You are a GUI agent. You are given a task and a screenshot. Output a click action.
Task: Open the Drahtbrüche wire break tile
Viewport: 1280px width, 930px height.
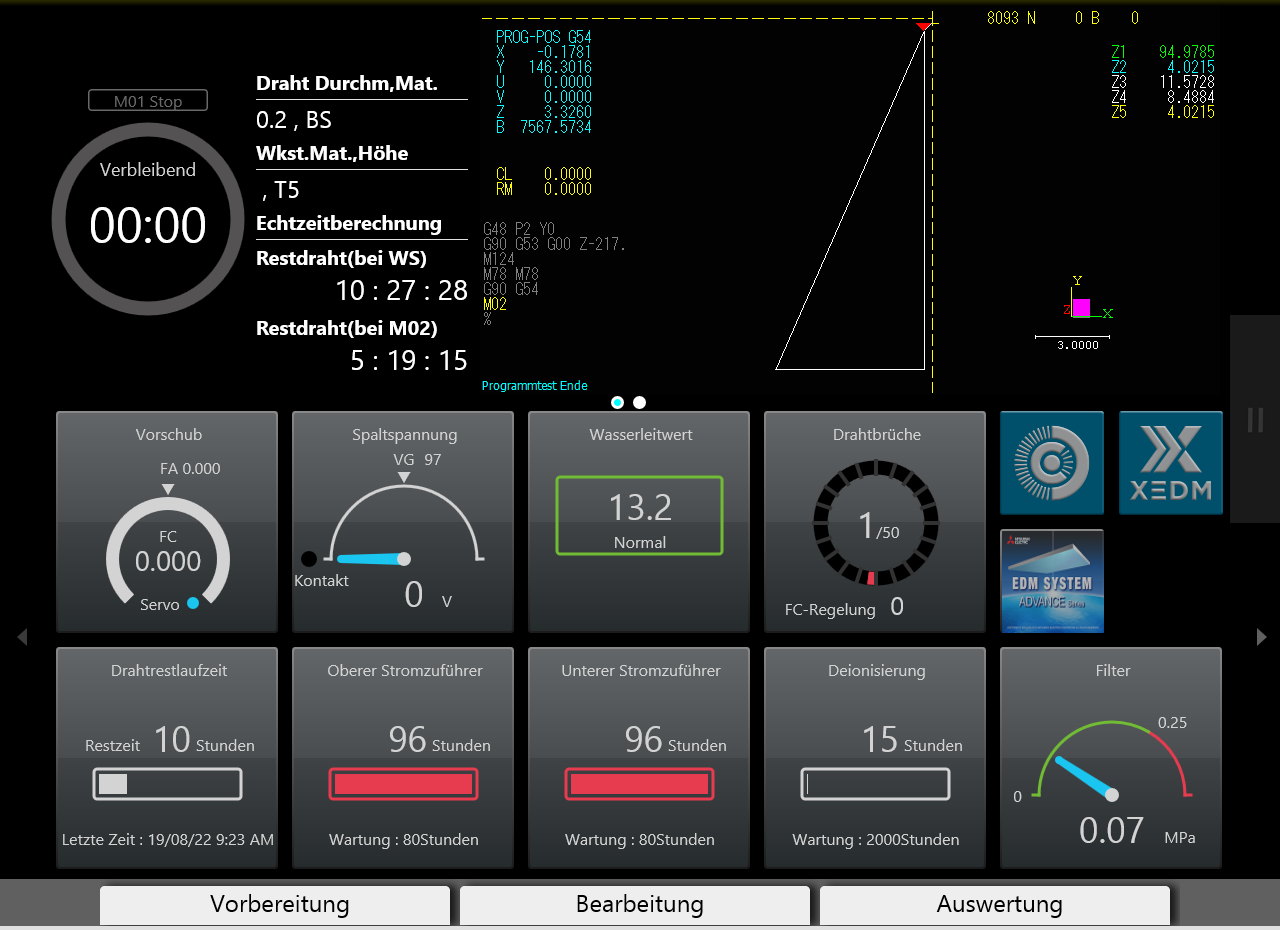[875, 522]
